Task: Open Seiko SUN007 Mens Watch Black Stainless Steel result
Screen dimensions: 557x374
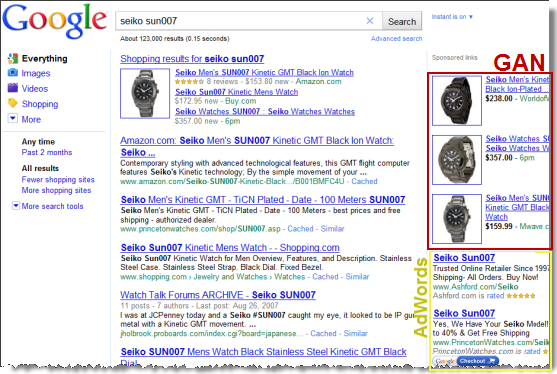Action: [x=263, y=356]
